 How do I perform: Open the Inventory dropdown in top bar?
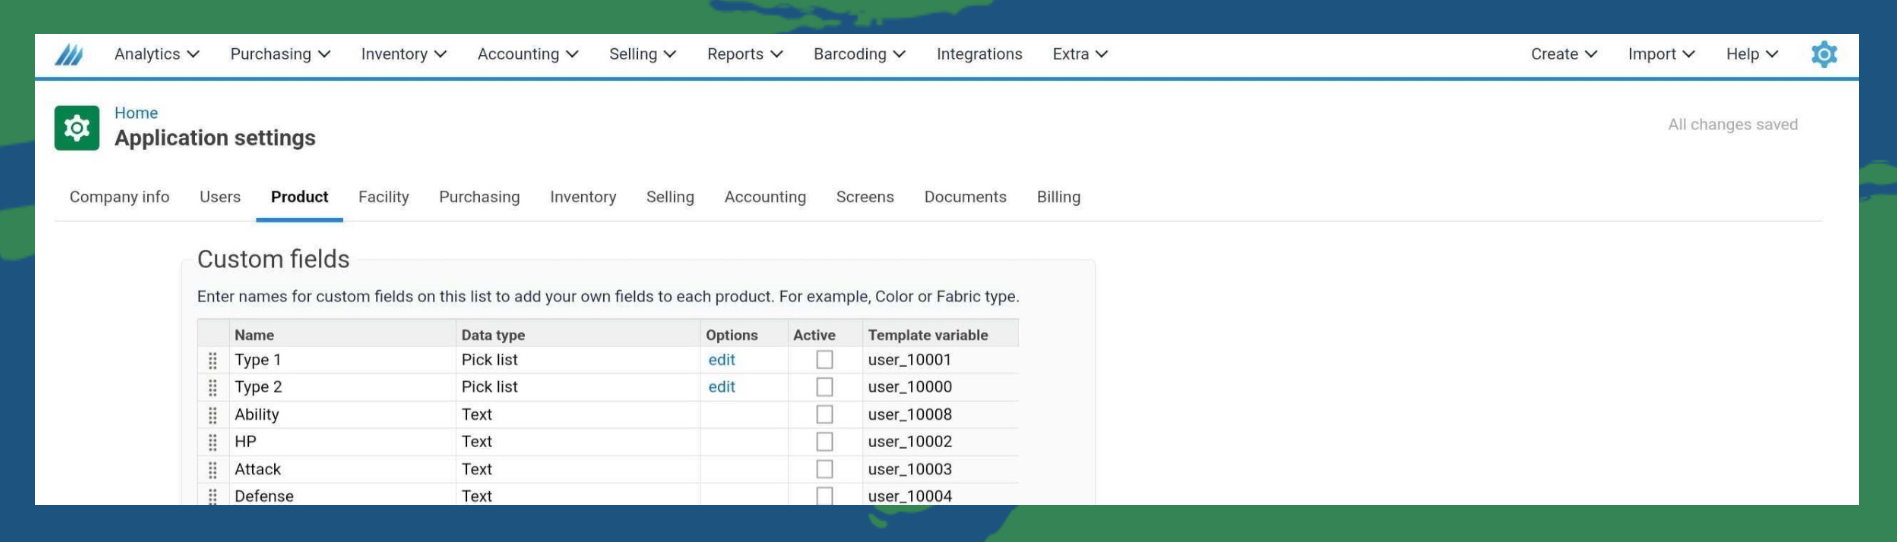click(404, 54)
